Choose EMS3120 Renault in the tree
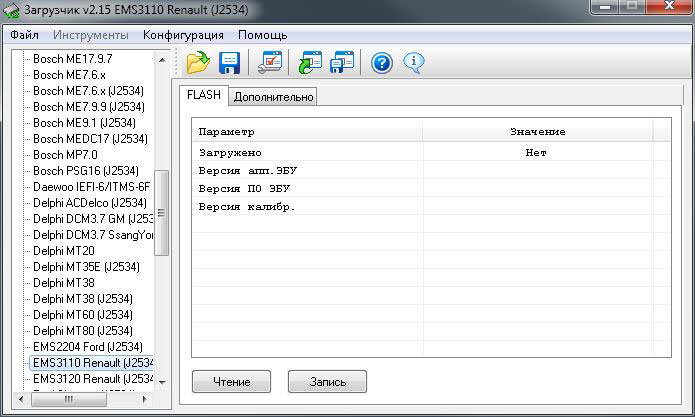Screen dimensions: 695x417 click(93, 379)
